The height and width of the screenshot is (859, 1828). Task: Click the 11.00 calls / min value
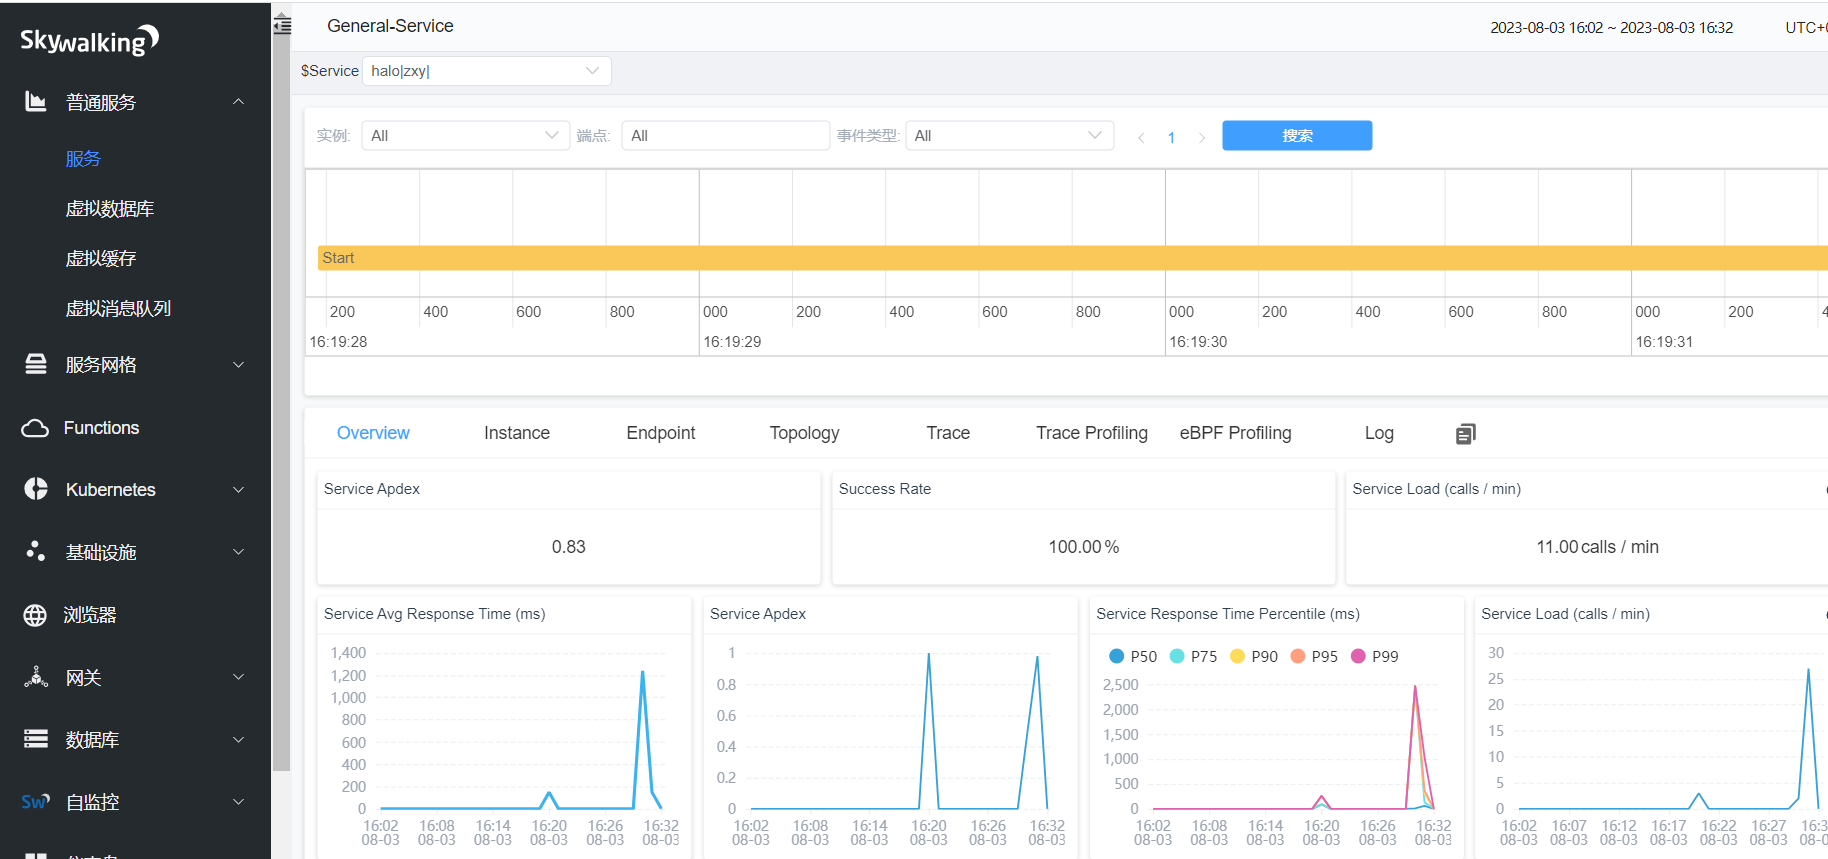(x=1598, y=547)
